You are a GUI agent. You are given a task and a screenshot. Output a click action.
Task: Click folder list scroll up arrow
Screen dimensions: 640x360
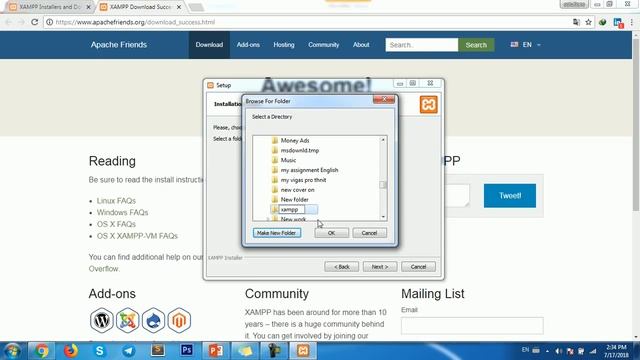[383, 140]
